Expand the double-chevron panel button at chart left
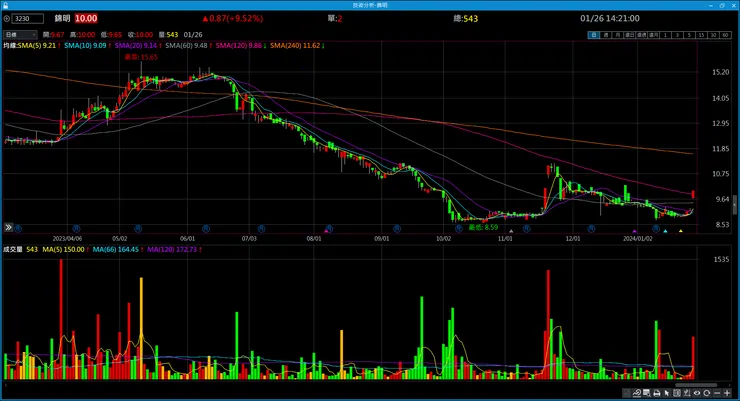 click(8, 227)
